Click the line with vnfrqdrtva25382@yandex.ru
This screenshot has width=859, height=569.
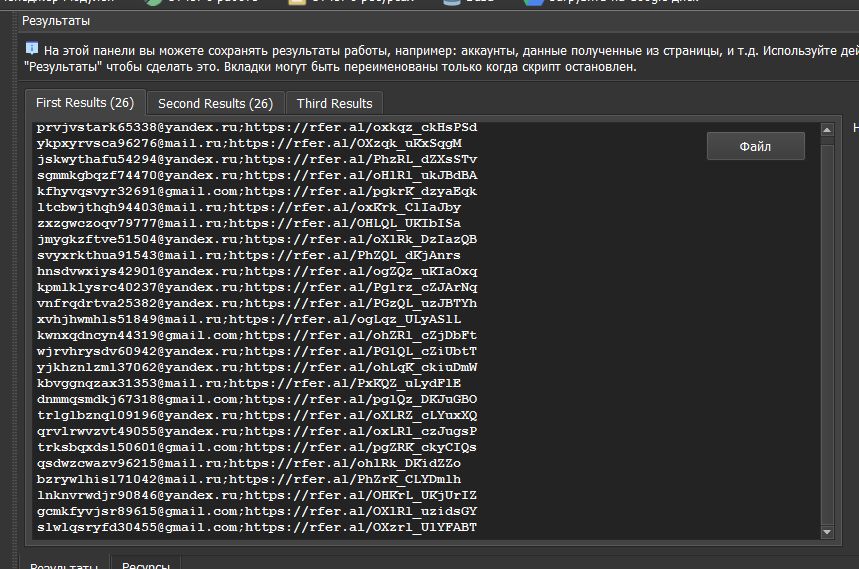(257, 303)
